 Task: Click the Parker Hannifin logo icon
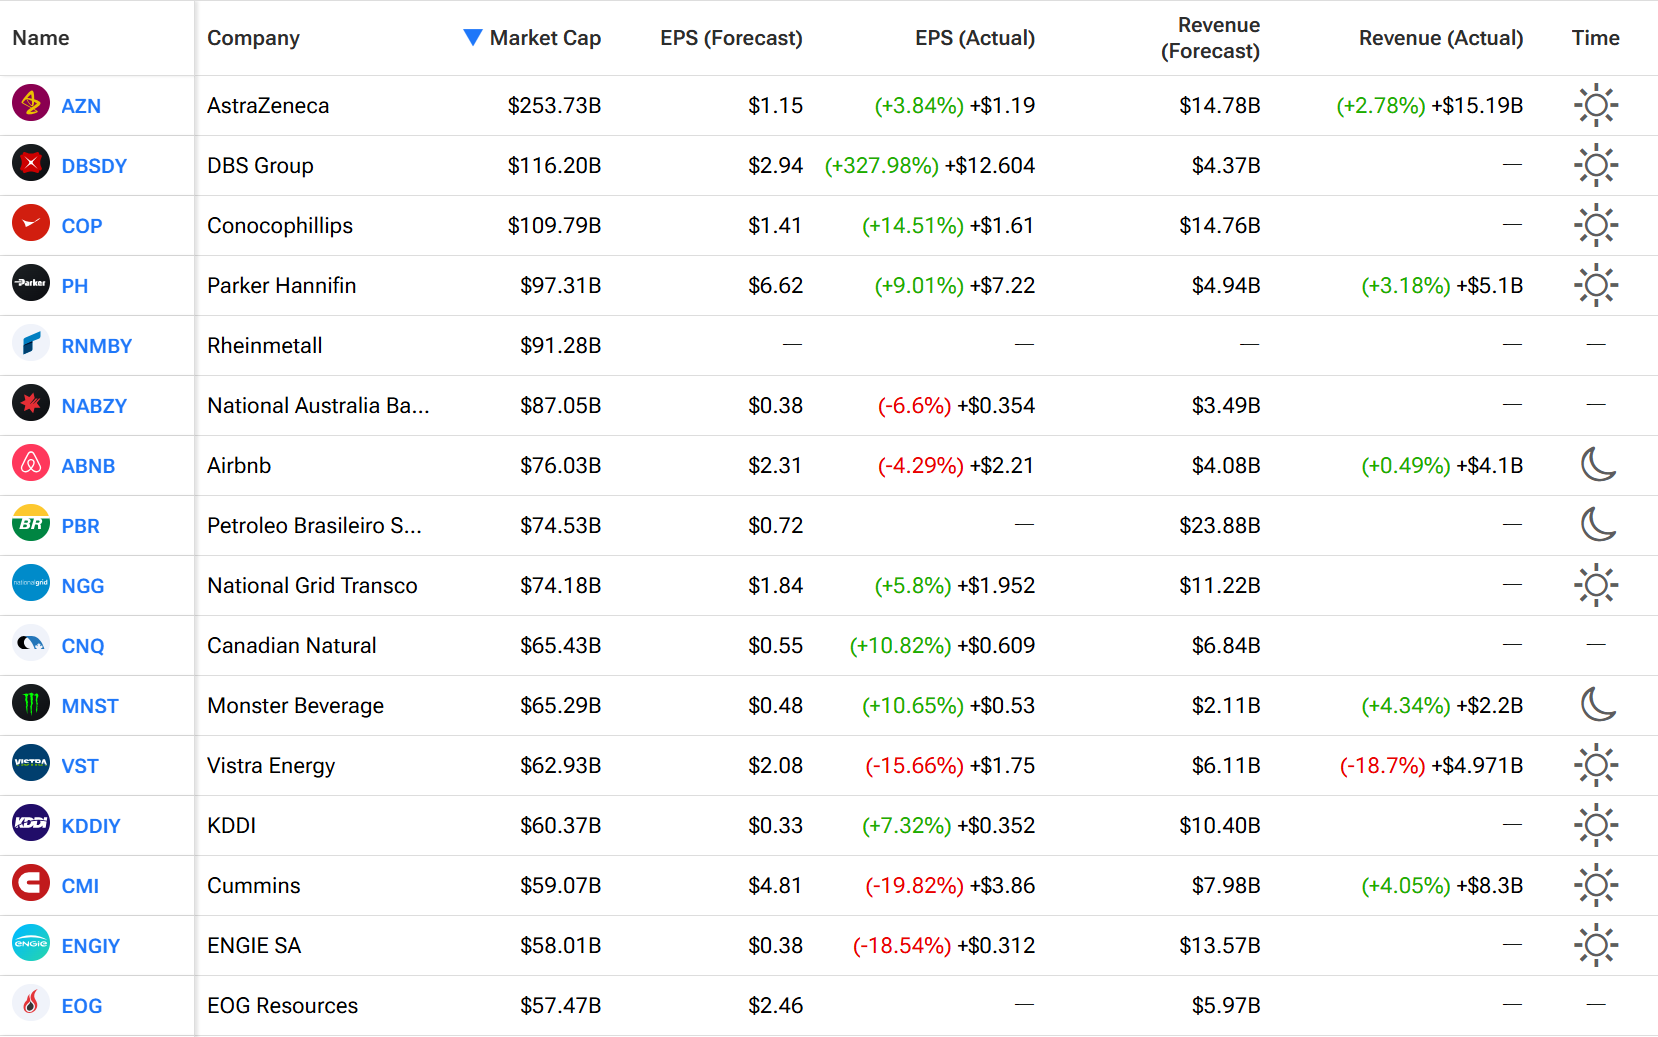tap(31, 284)
